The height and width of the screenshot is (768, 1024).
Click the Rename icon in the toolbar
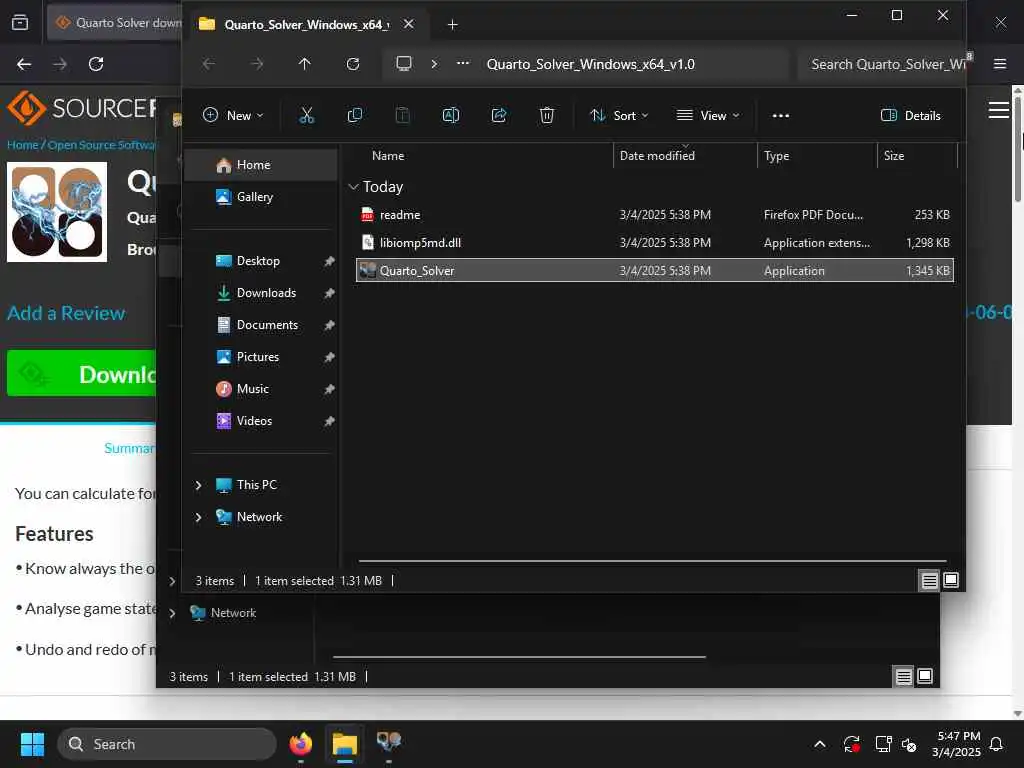click(x=451, y=116)
